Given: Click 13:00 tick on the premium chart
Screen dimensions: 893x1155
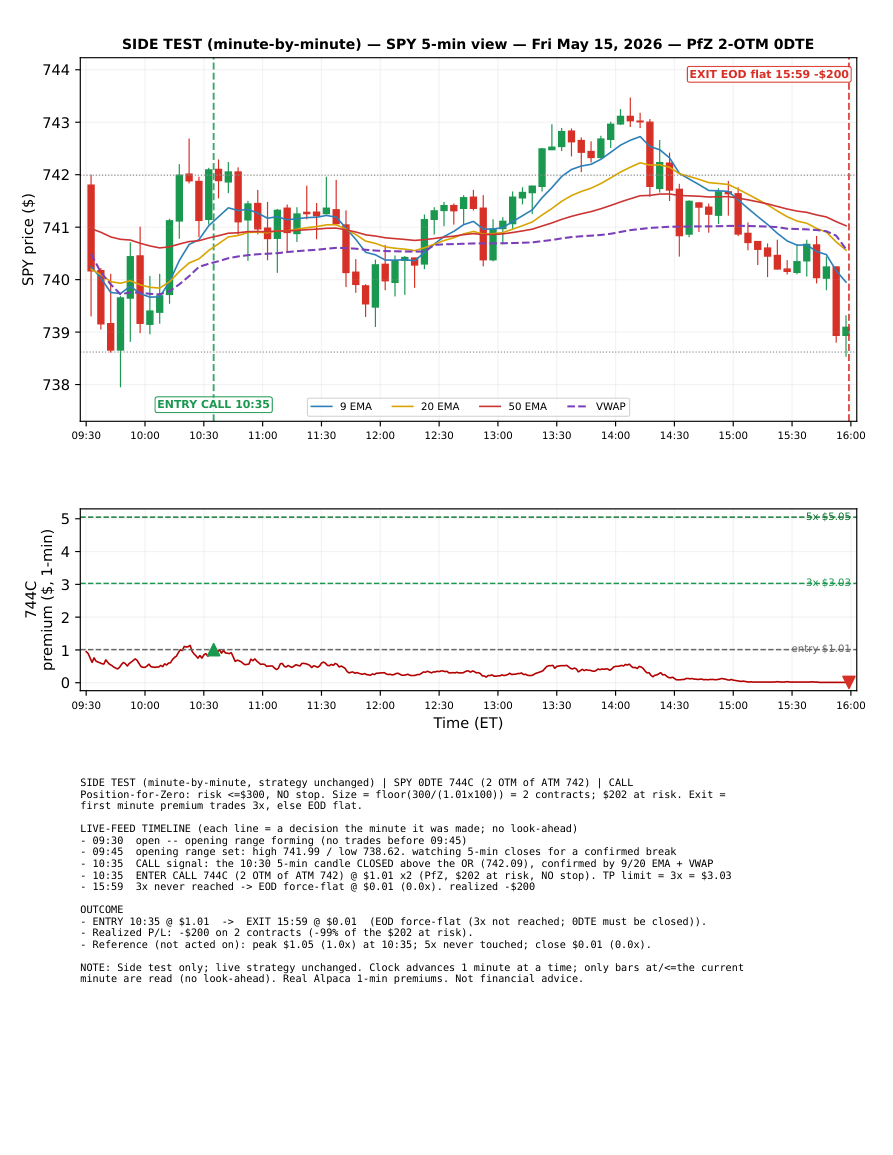Looking at the screenshot, I should pos(497,706).
